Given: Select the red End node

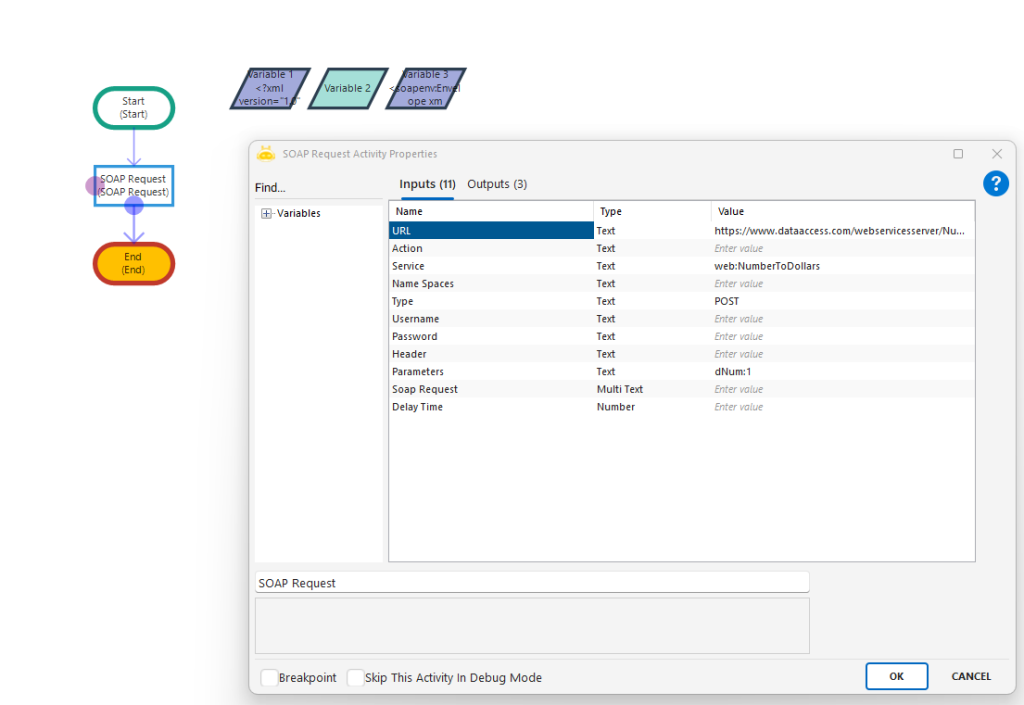Looking at the screenshot, I should [x=134, y=263].
